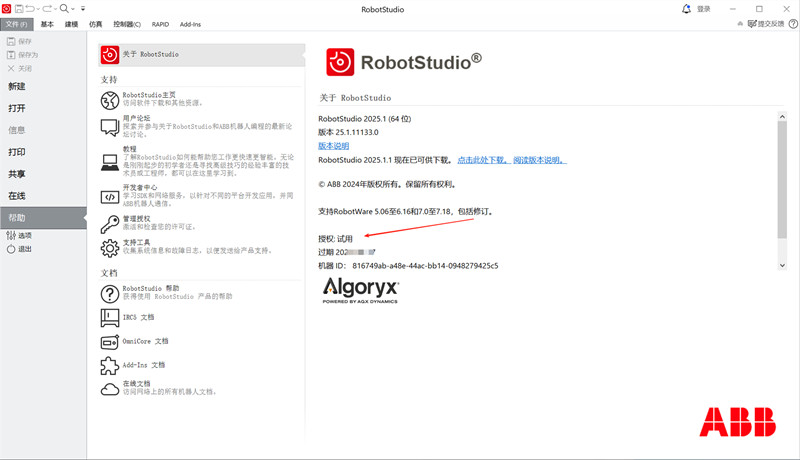Viewport: 800px width, 460px height.
Task: Click the machine ID value 816749ab-a48e-44ac-bb14-0948279425c5
Action: [x=425, y=266]
